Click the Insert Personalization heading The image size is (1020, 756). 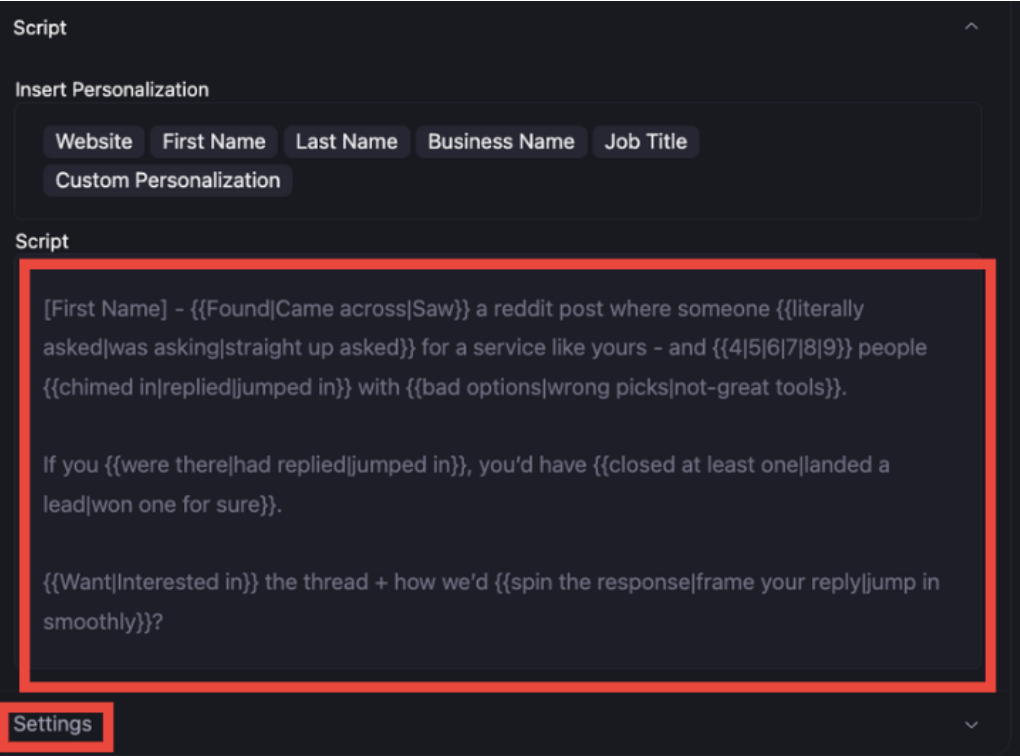click(111, 89)
